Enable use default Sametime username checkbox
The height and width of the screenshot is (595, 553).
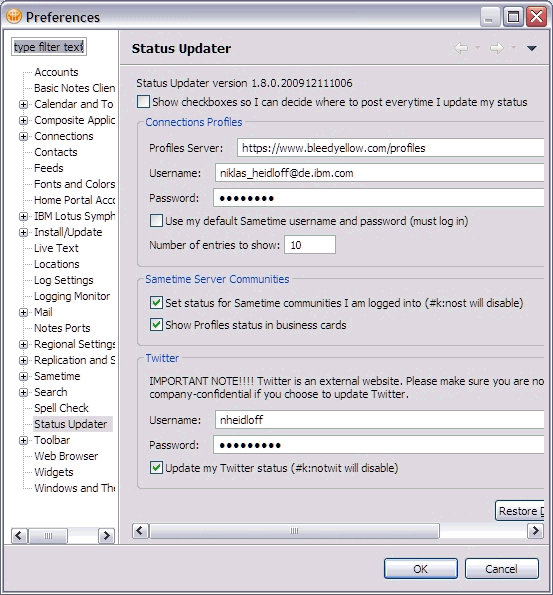pyautogui.click(x=156, y=221)
